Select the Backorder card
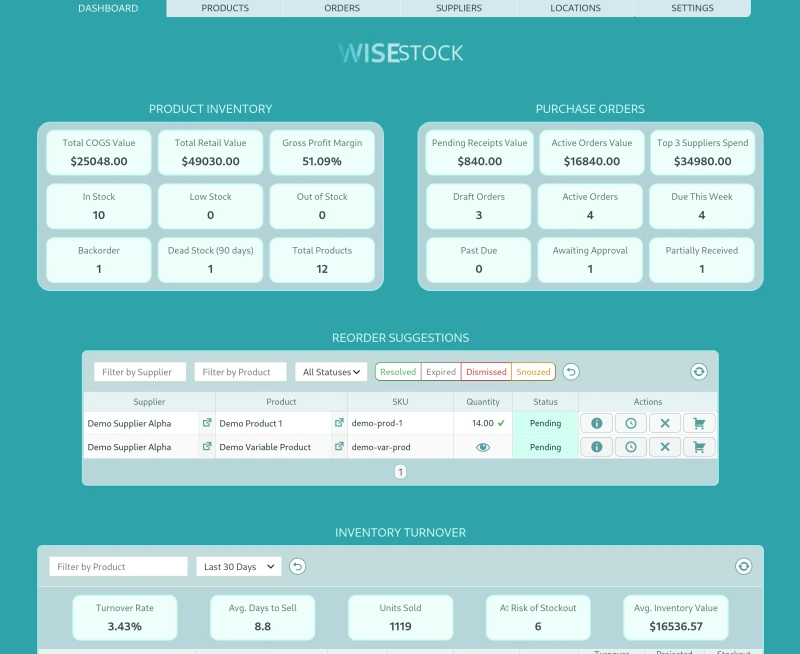 (99, 260)
